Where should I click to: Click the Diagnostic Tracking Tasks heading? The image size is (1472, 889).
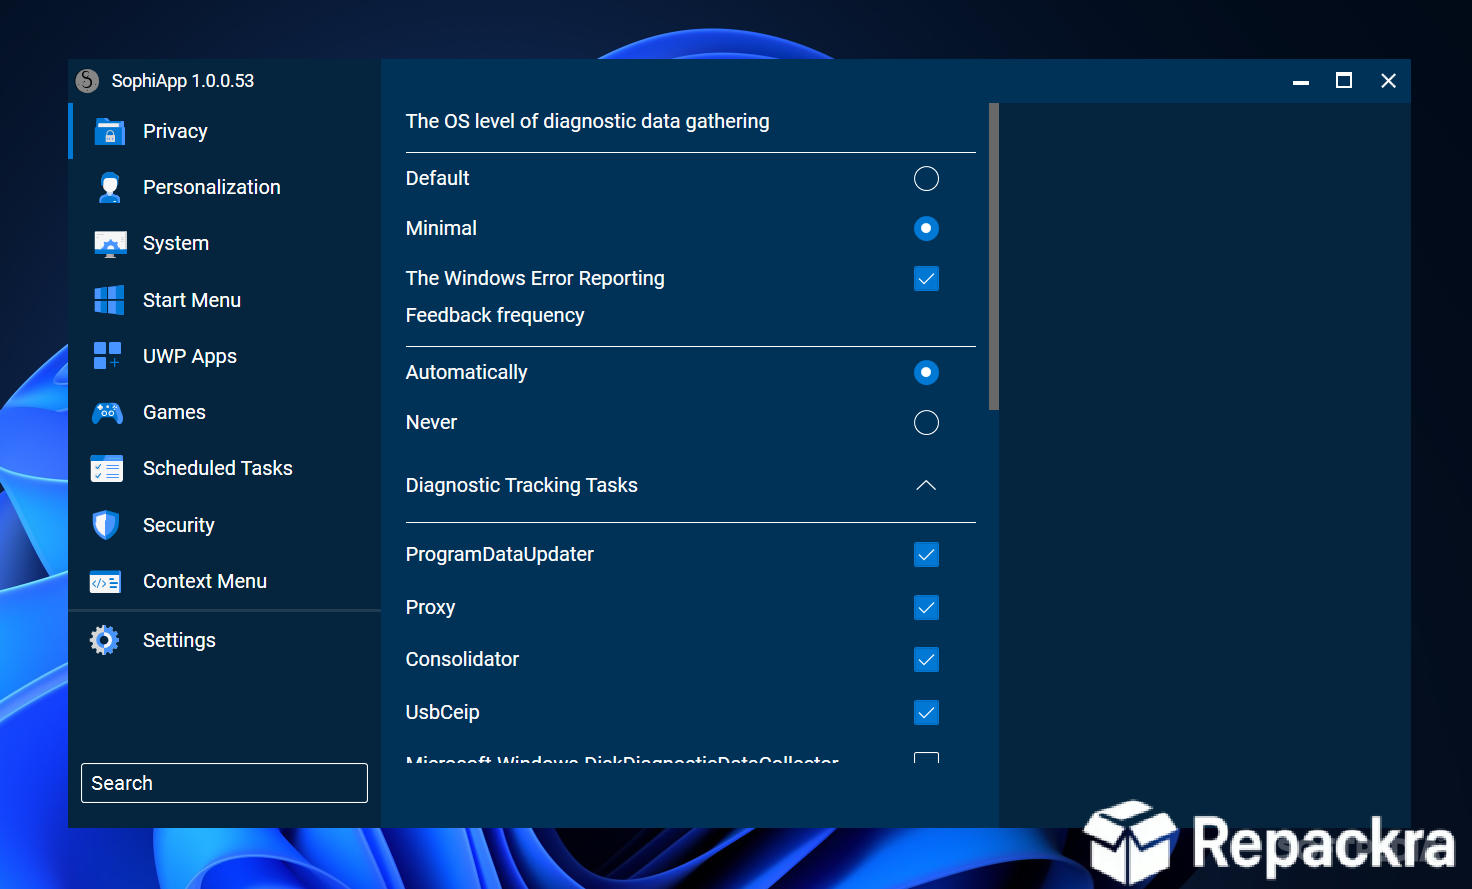pyautogui.click(x=522, y=485)
